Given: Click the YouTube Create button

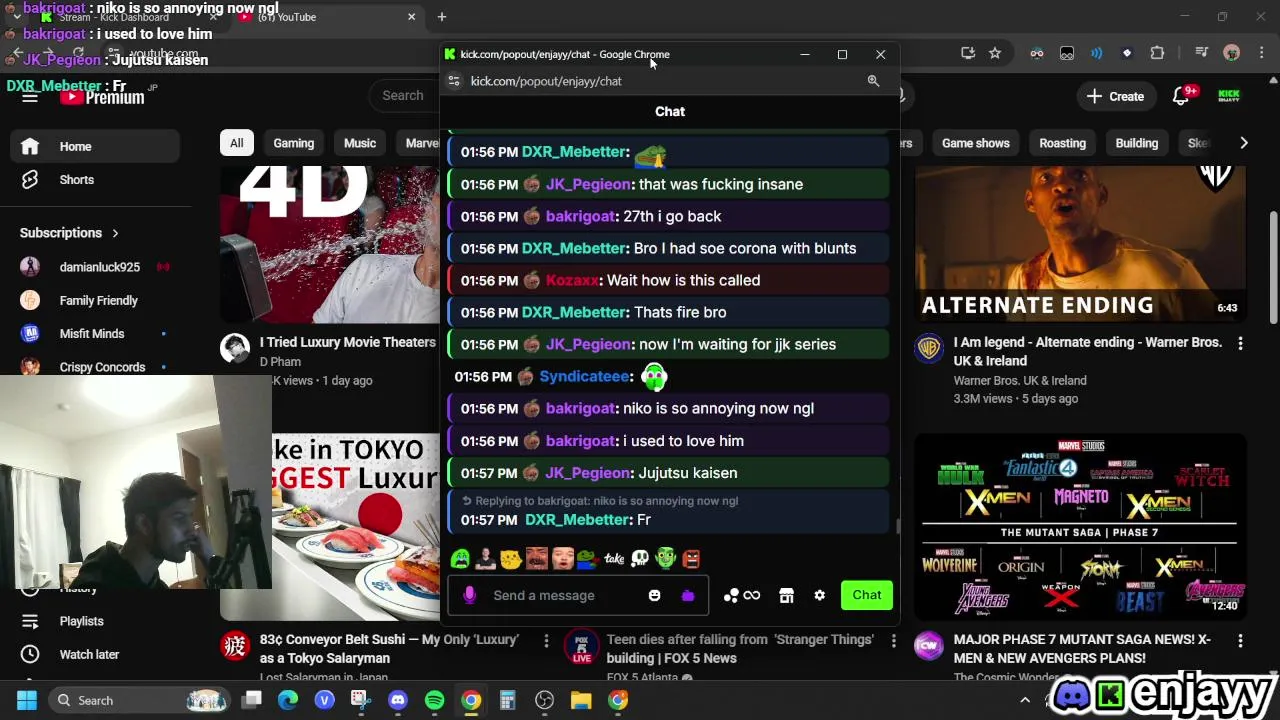Looking at the screenshot, I should [x=1116, y=96].
